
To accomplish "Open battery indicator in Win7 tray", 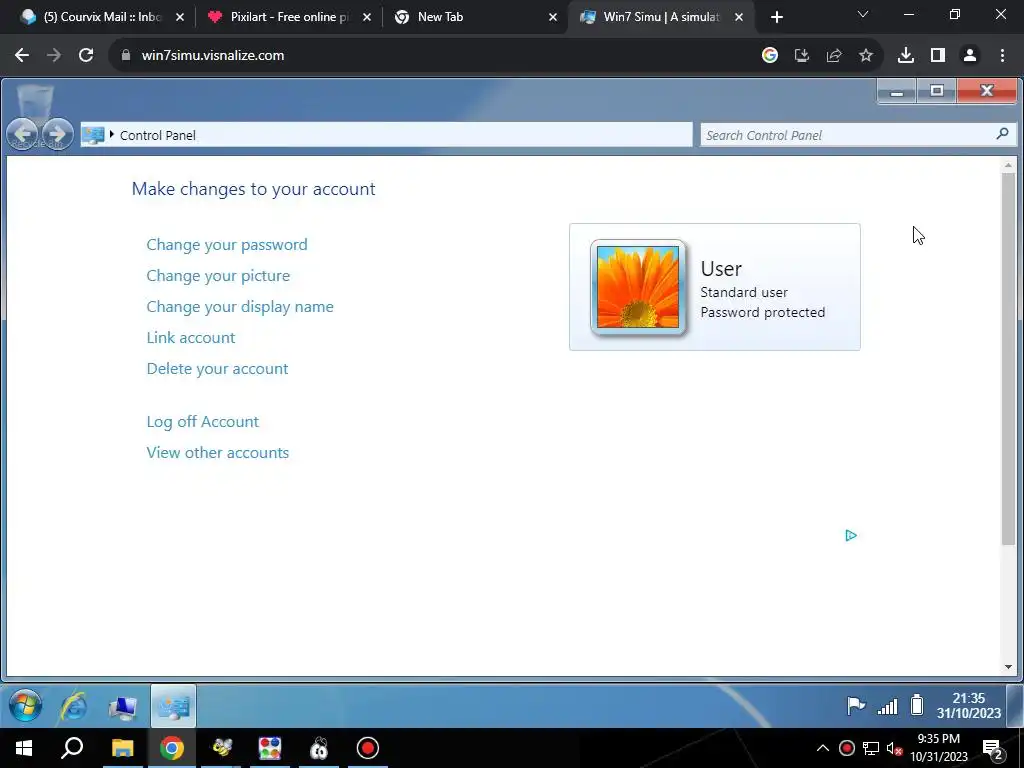I will (x=917, y=705).
